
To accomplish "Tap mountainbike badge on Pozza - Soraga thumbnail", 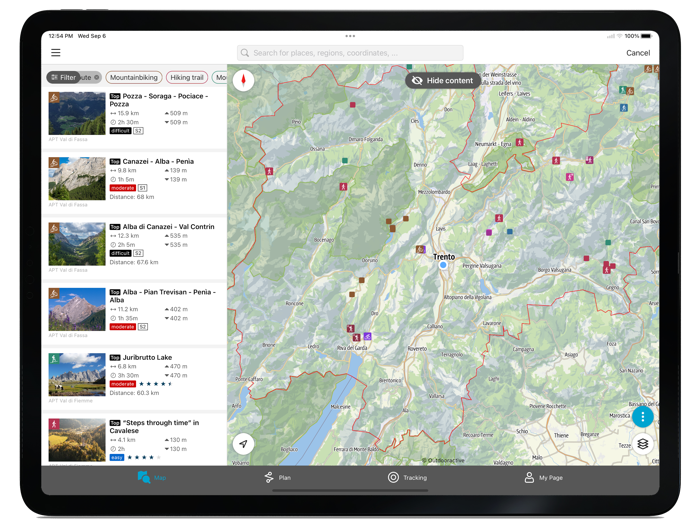I will [54, 97].
